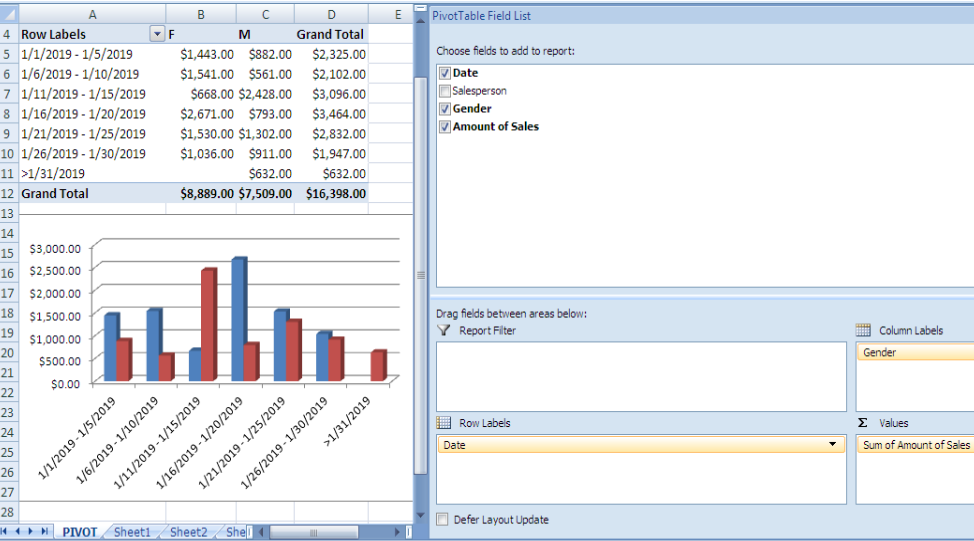Open the Date field dropdown arrow
Image resolution: width=974 pixels, height=541 pixels.
tap(832, 445)
